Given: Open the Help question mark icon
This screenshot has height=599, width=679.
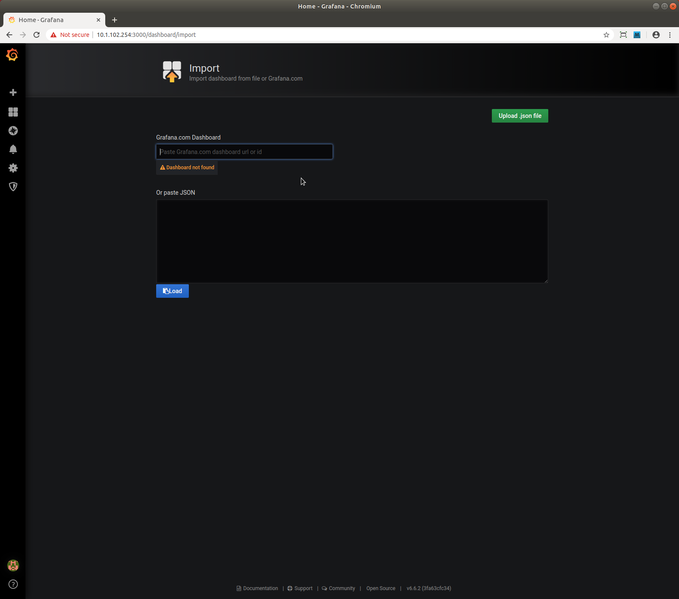Looking at the screenshot, I should 13,584.
